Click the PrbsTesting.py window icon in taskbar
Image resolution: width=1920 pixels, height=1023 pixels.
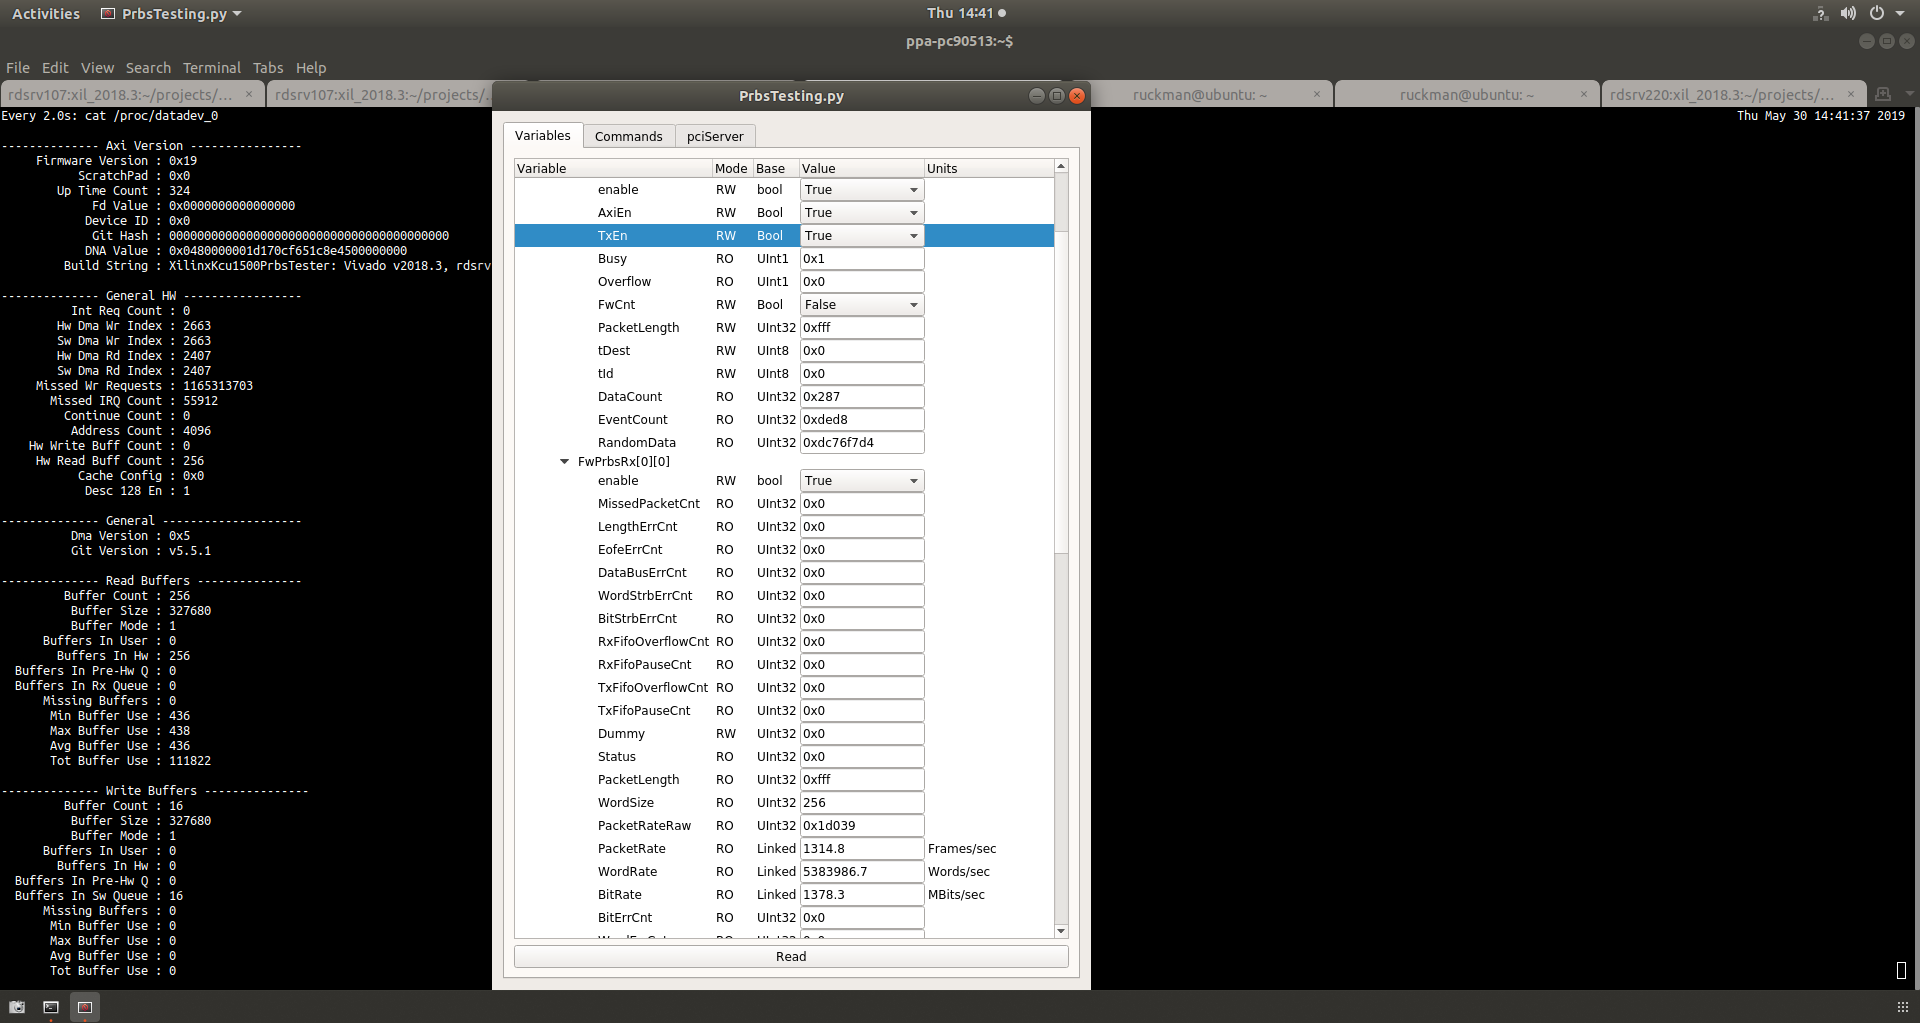(x=85, y=1007)
